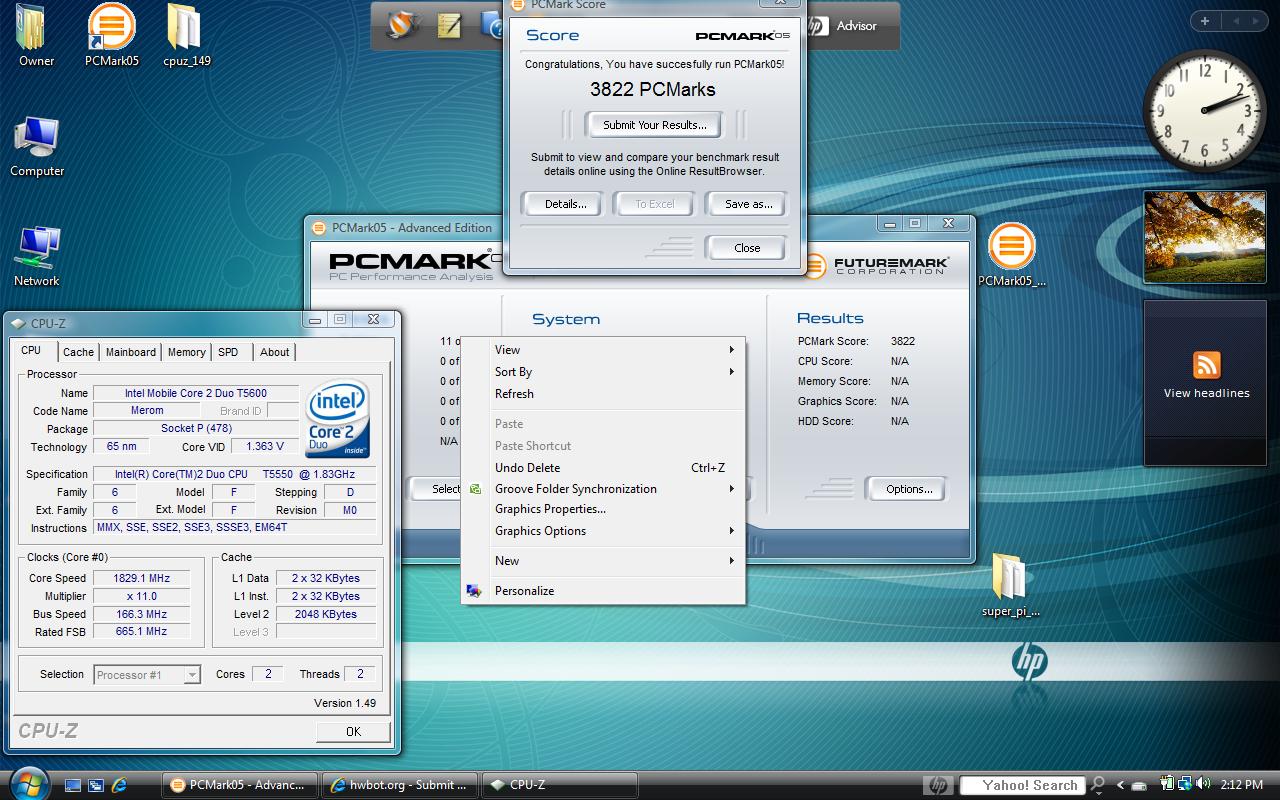Switch to the About tab in CPU-Z

coord(274,352)
